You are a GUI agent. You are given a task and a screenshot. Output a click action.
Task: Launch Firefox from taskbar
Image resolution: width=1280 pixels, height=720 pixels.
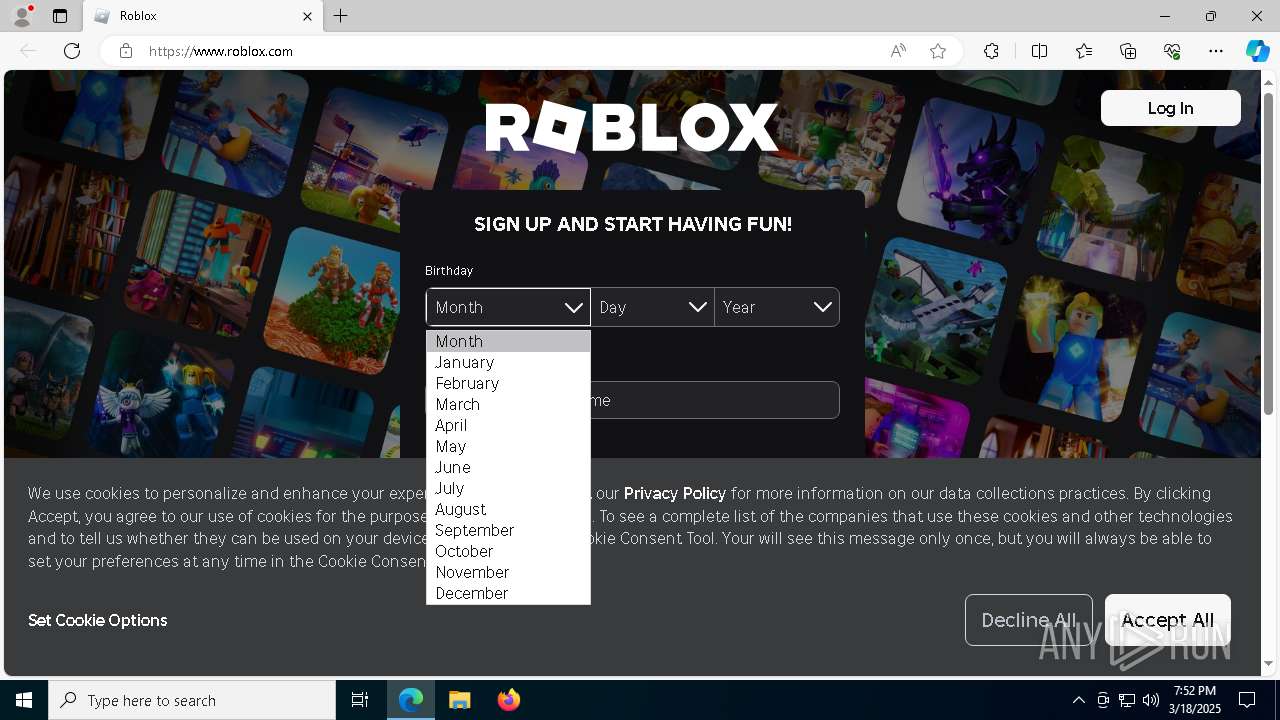tap(509, 700)
